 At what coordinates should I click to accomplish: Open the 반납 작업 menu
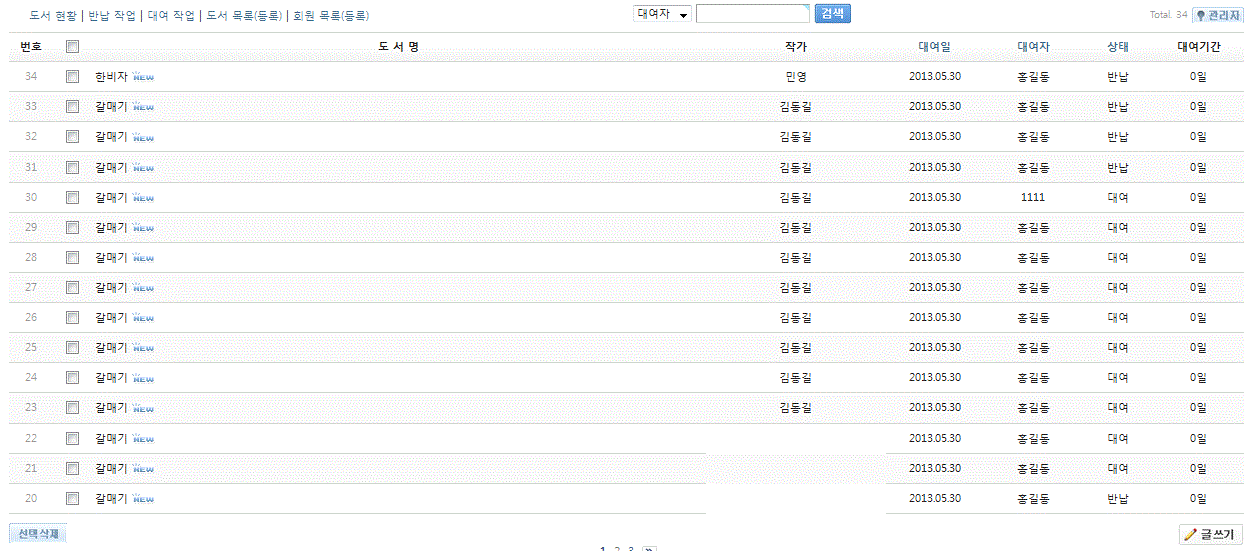point(112,16)
